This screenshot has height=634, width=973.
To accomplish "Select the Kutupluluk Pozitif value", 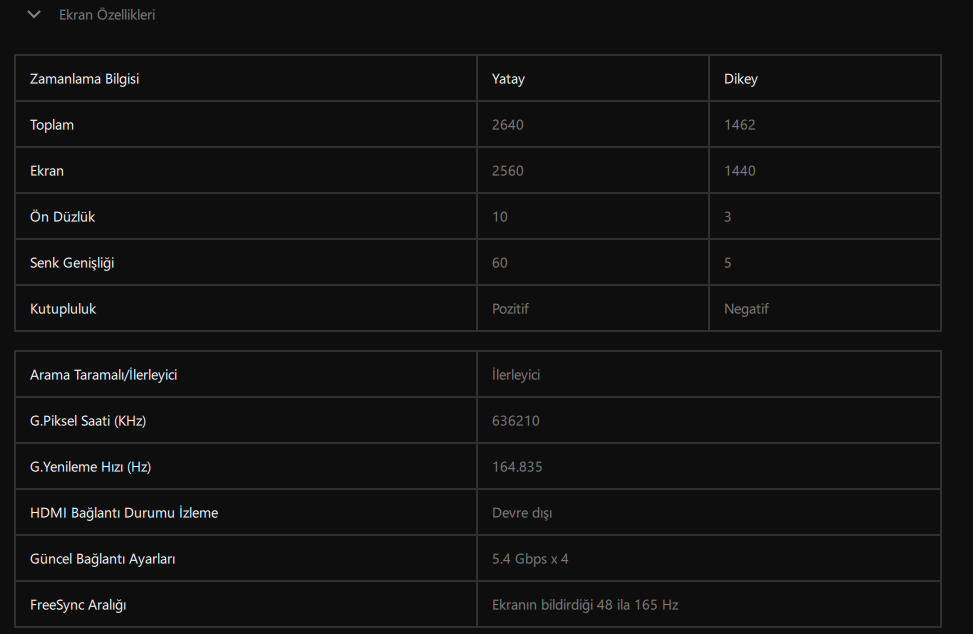I will (510, 308).
